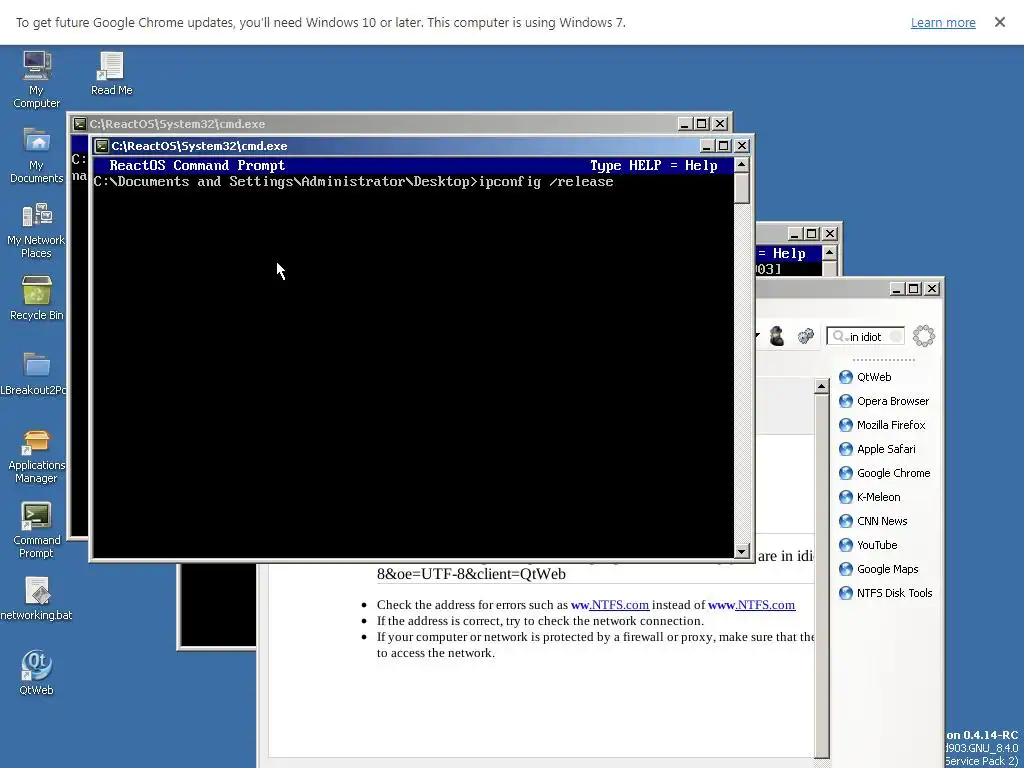This screenshot has height=768, width=1024.
Task: Clear the QtWeb search field button
Action: pos(896,336)
